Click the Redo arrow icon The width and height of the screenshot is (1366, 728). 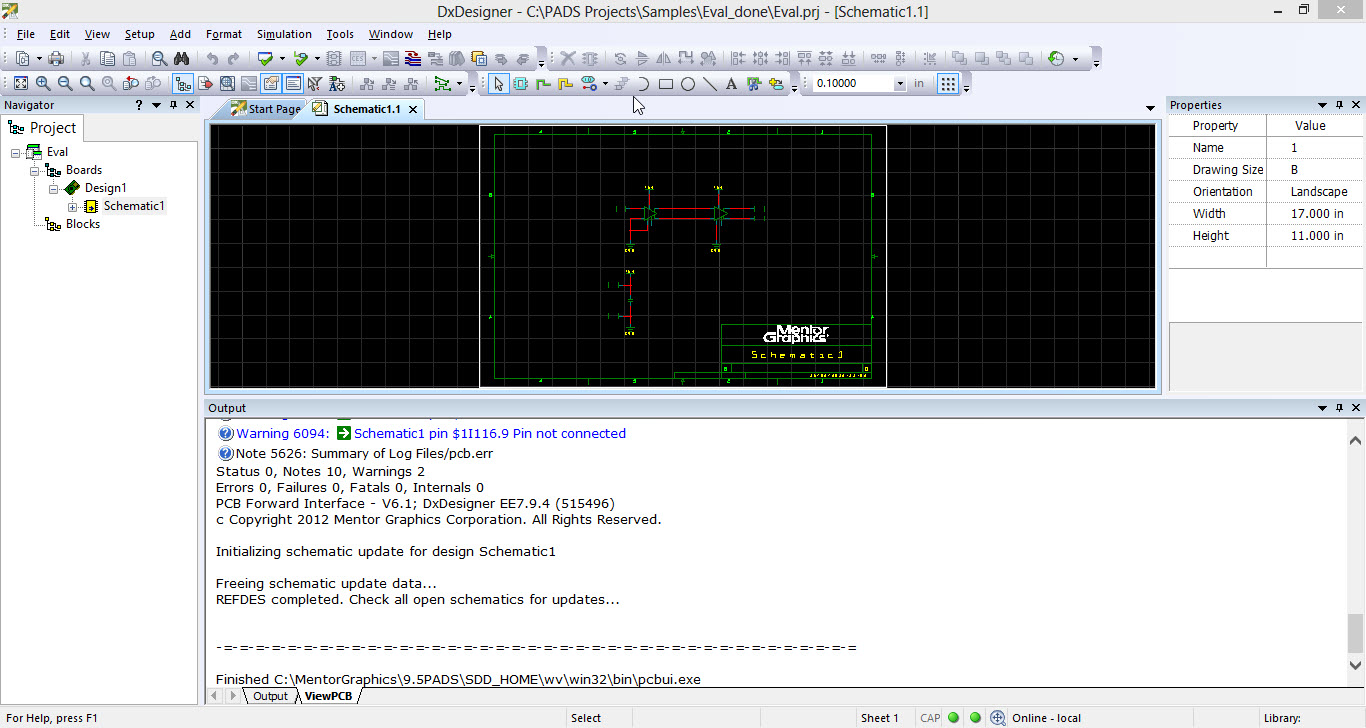tap(233, 59)
